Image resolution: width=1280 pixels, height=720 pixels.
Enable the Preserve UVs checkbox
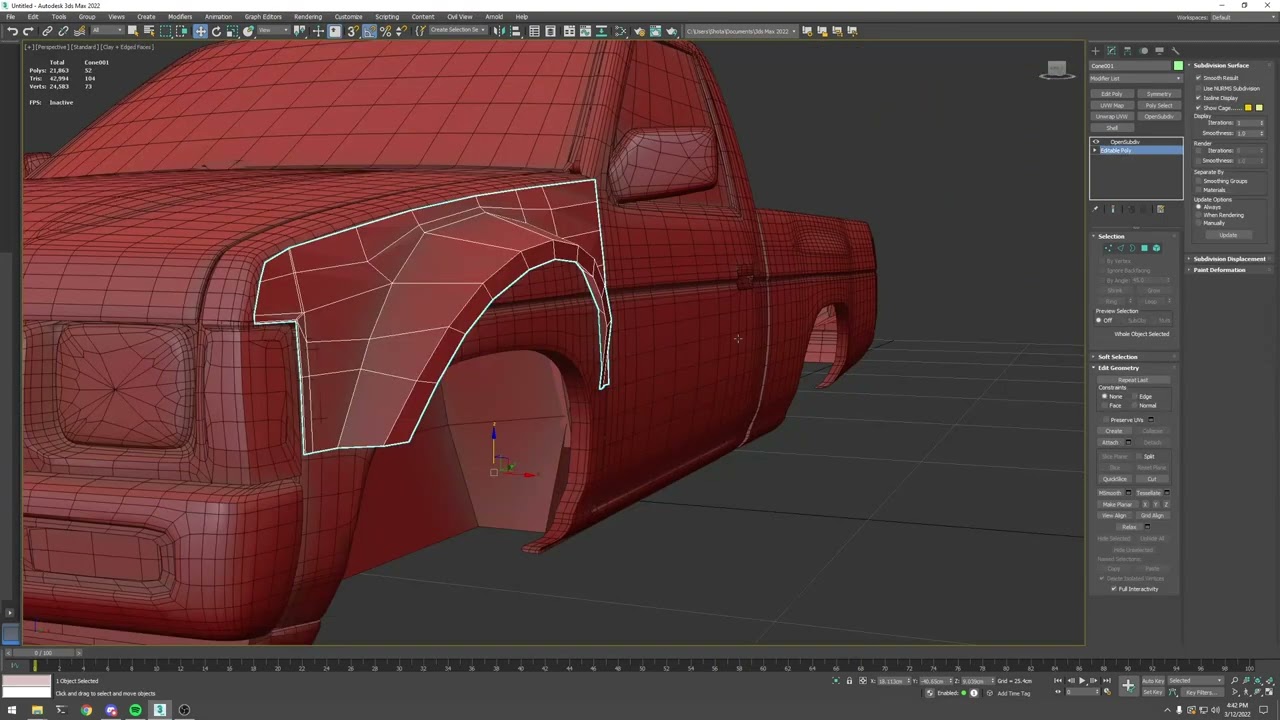1105,420
